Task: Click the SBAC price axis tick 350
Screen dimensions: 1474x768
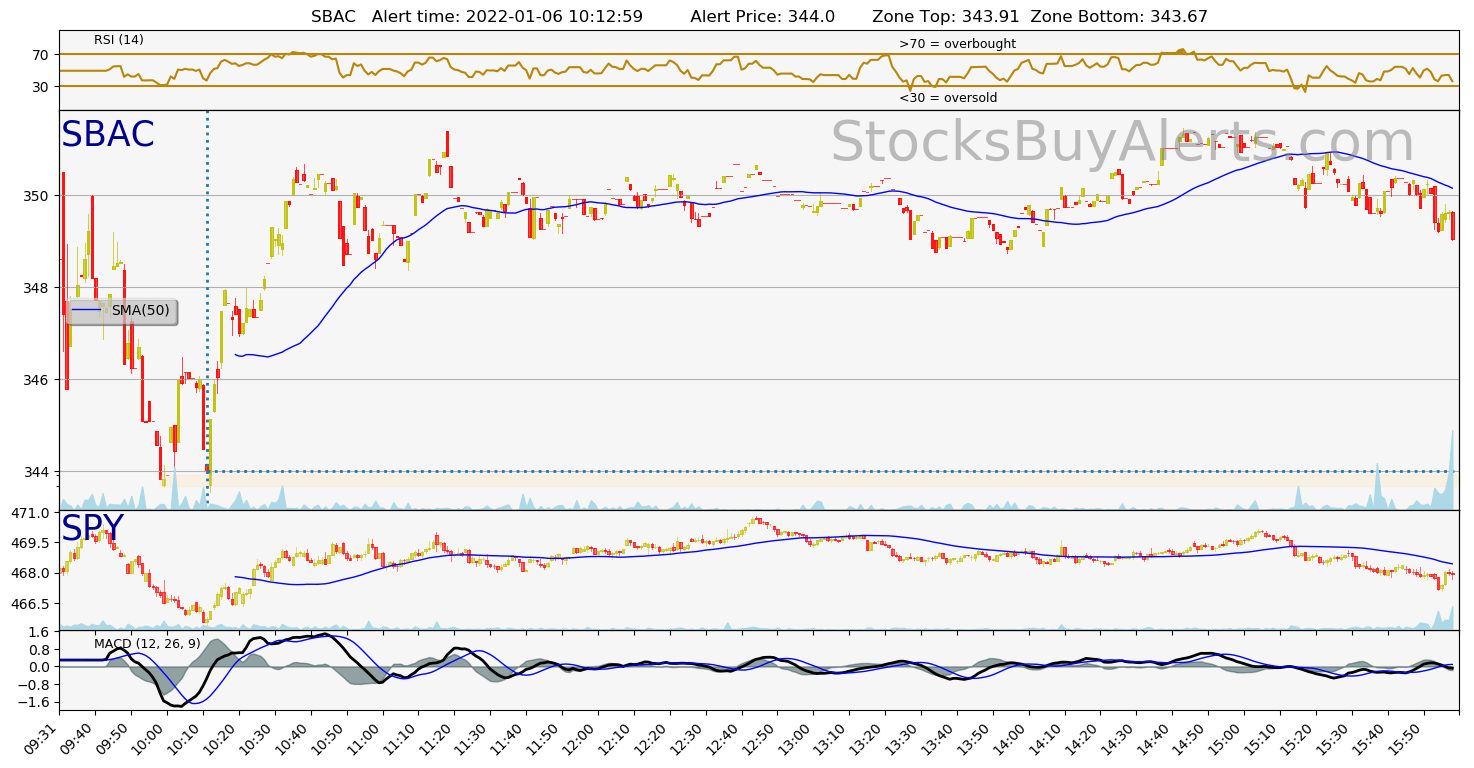Action: click(37, 196)
